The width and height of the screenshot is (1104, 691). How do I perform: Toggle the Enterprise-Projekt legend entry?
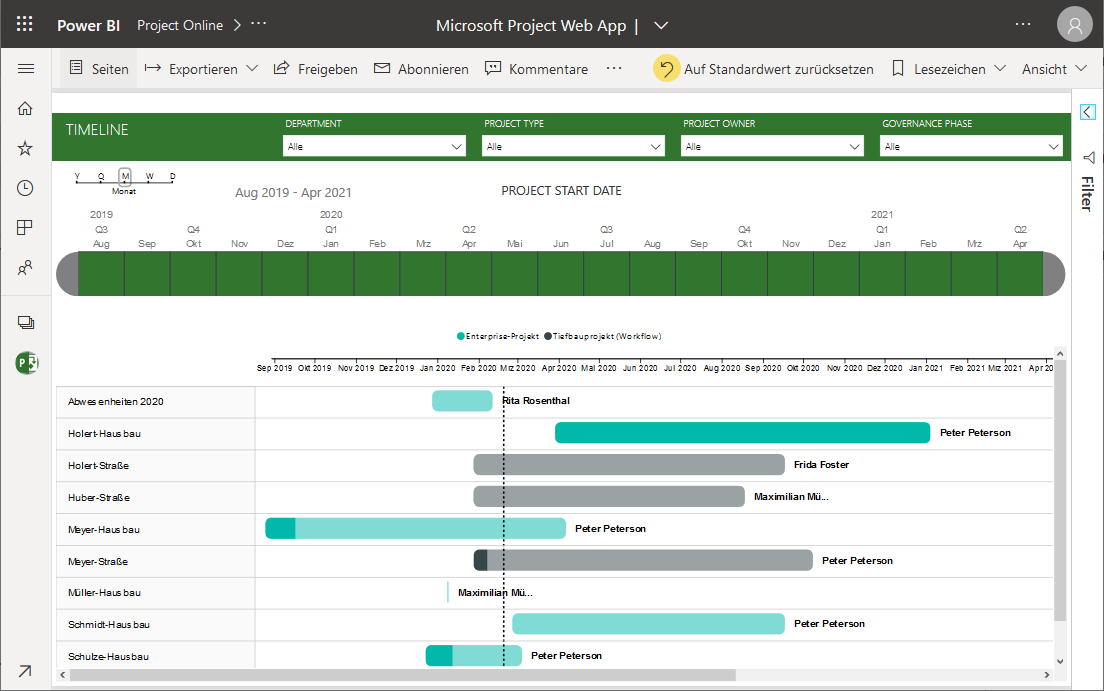click(x=498, y=337)
